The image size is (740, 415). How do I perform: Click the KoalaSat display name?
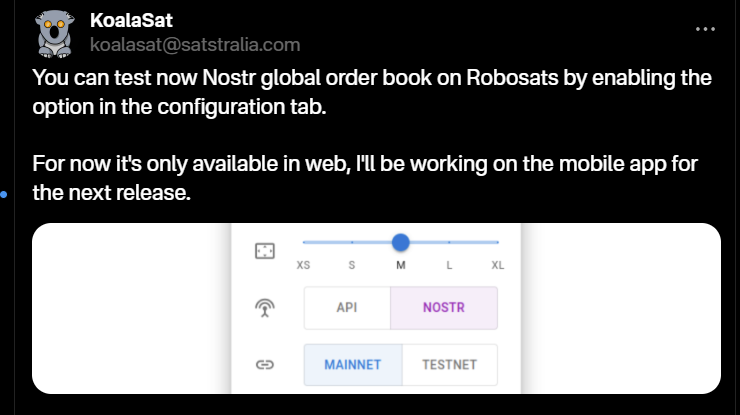point(131,20)
